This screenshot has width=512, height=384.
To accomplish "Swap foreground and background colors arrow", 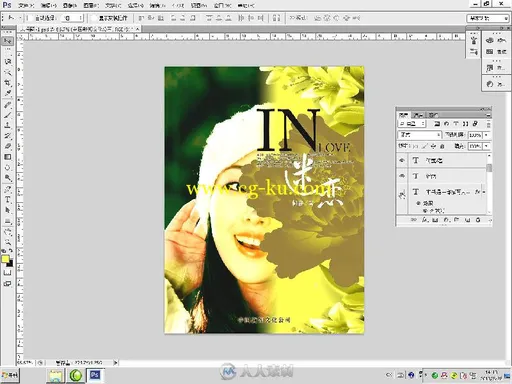I will (x=11, y=251).
